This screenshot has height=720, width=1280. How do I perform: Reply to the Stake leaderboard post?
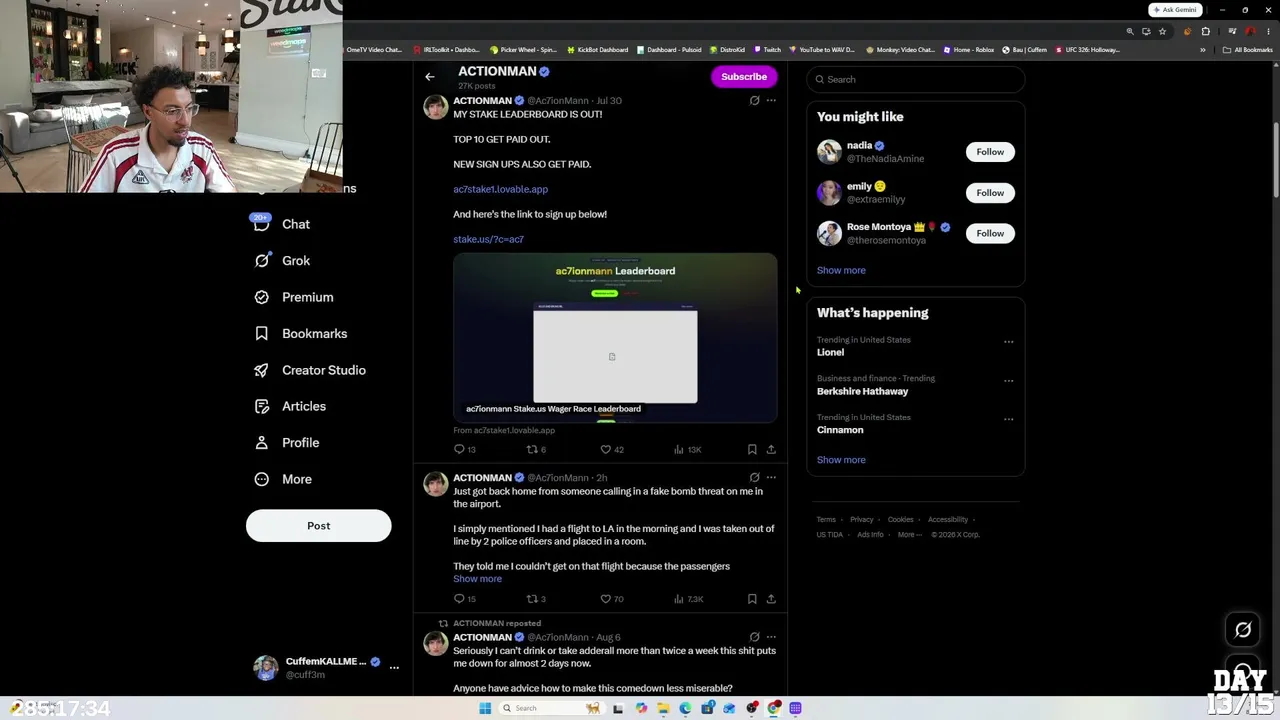coord(460,449)
